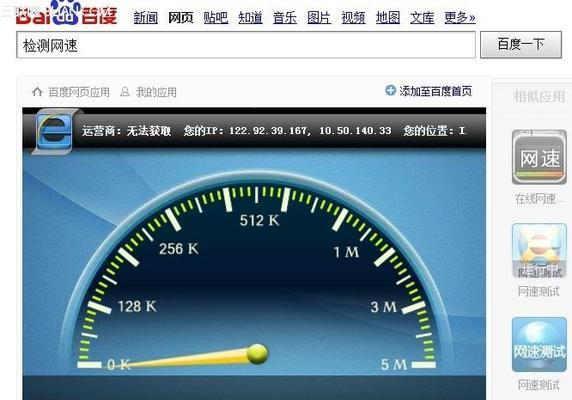Open the 地图 maps link
This screenshot has height=400, width=572.
click(x=388, y=18)
